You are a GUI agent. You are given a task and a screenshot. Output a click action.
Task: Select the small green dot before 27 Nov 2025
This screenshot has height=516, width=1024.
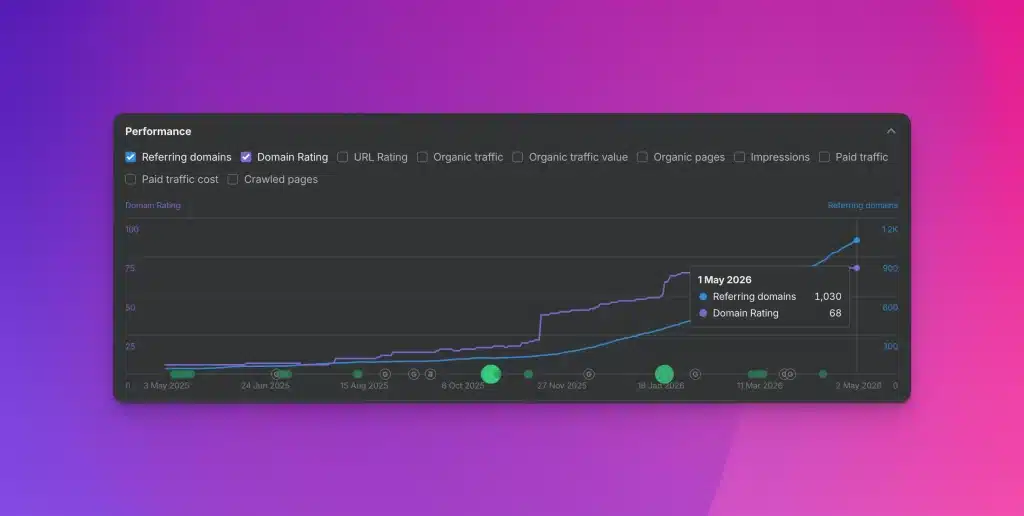(x=528, y=374)
